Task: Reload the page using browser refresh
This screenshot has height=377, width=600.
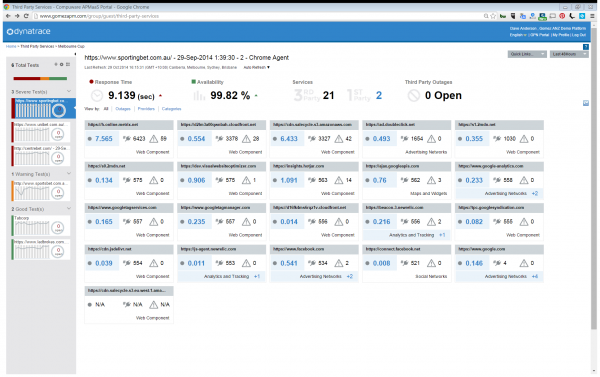Action: coord(26,16)
